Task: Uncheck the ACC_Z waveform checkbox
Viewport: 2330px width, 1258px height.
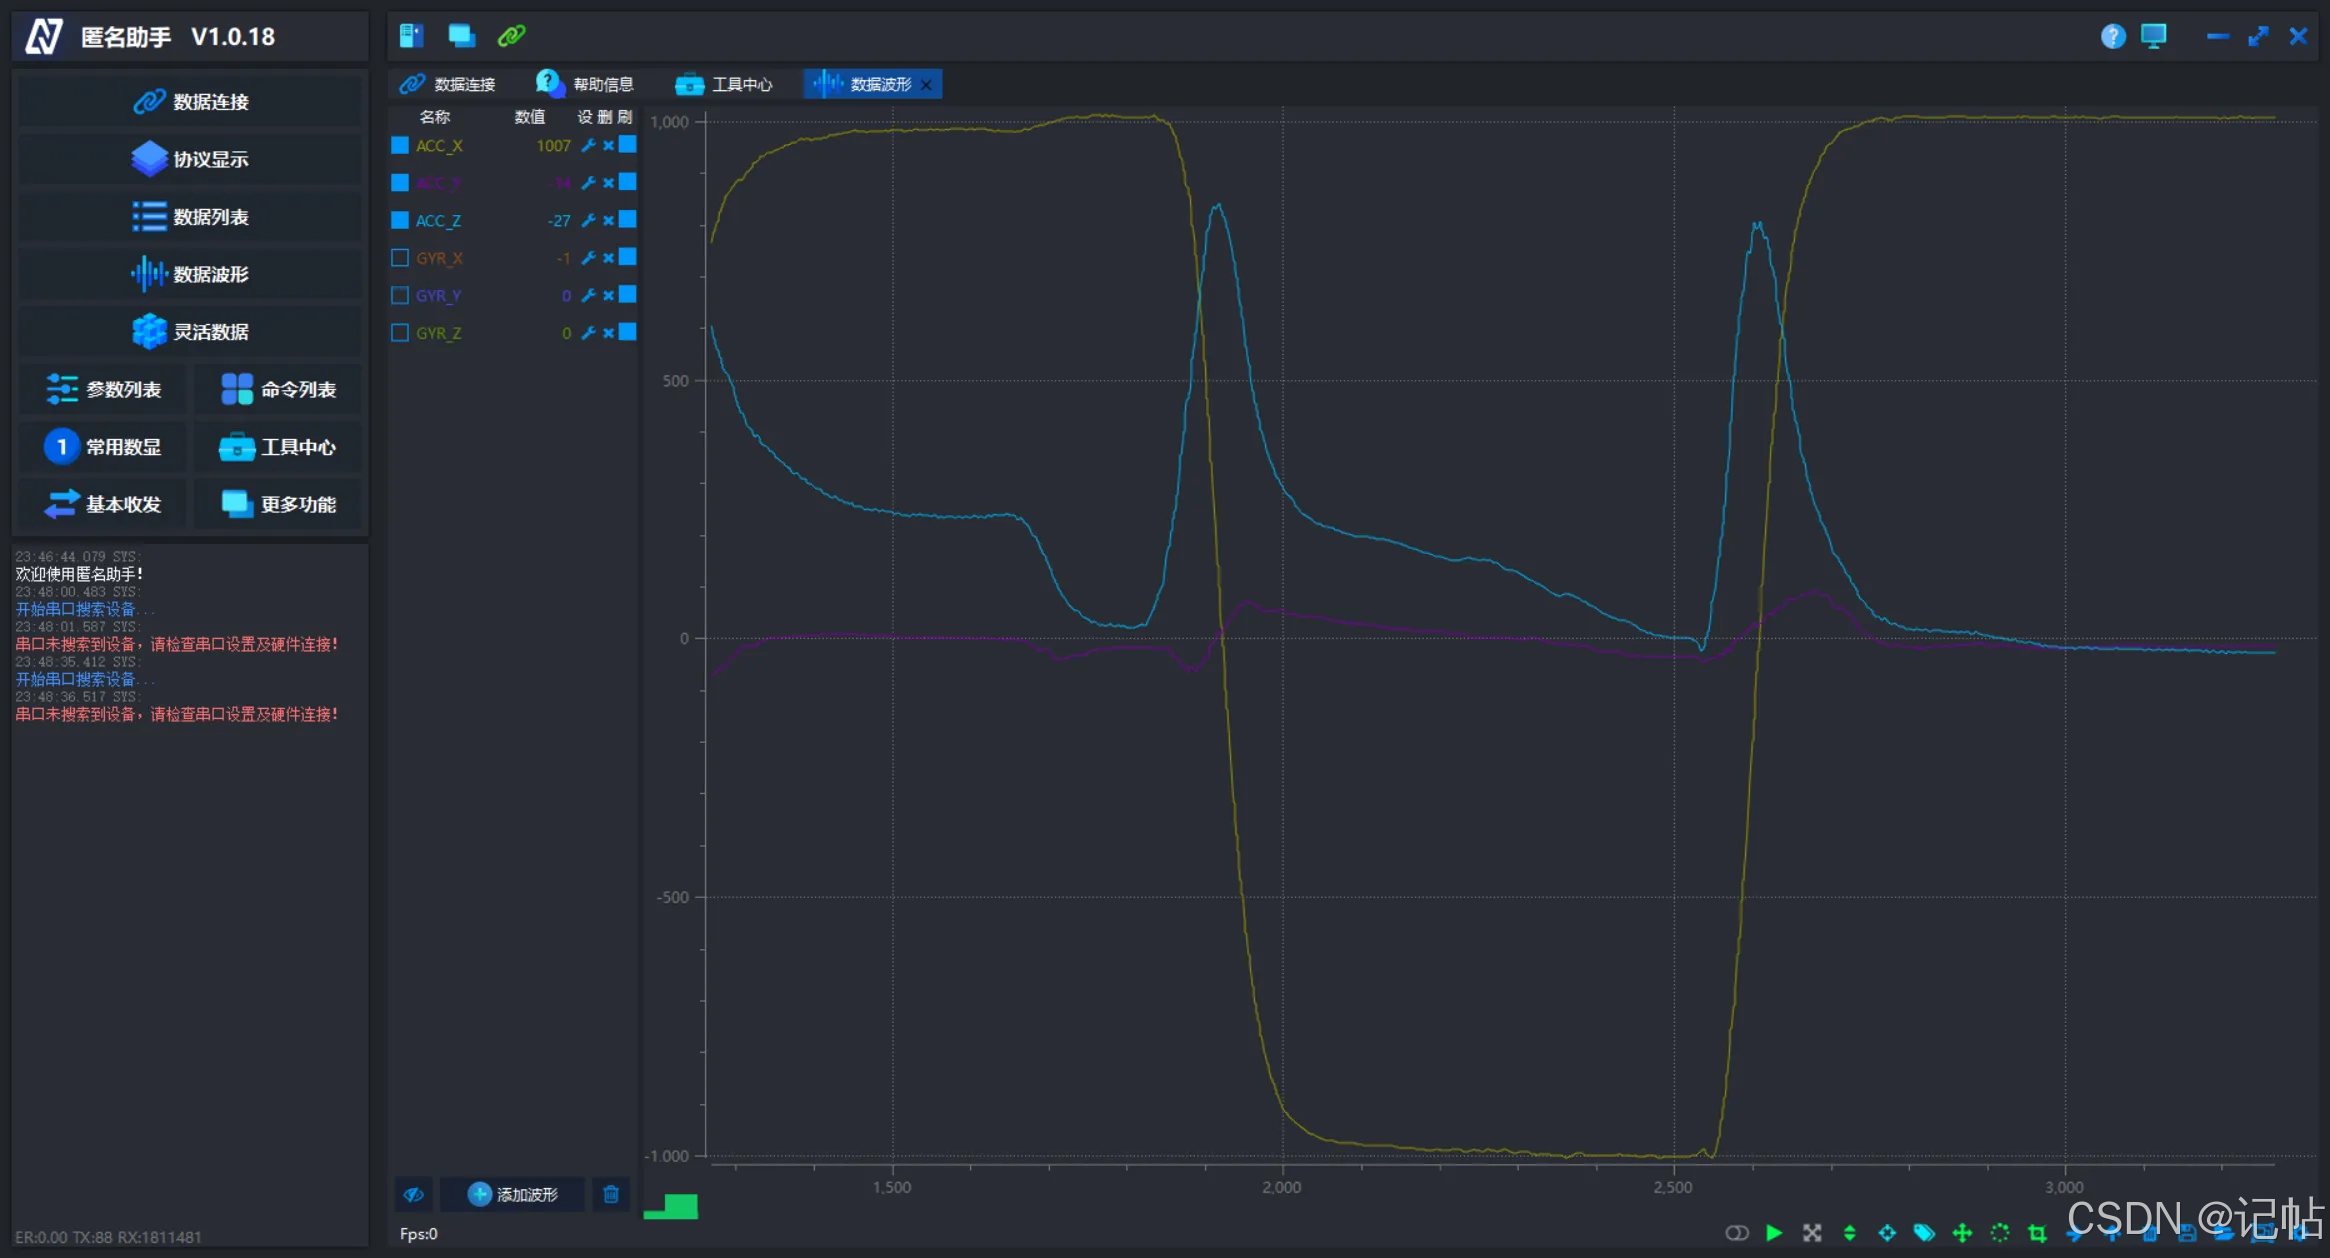Action: tap(400, 220)
